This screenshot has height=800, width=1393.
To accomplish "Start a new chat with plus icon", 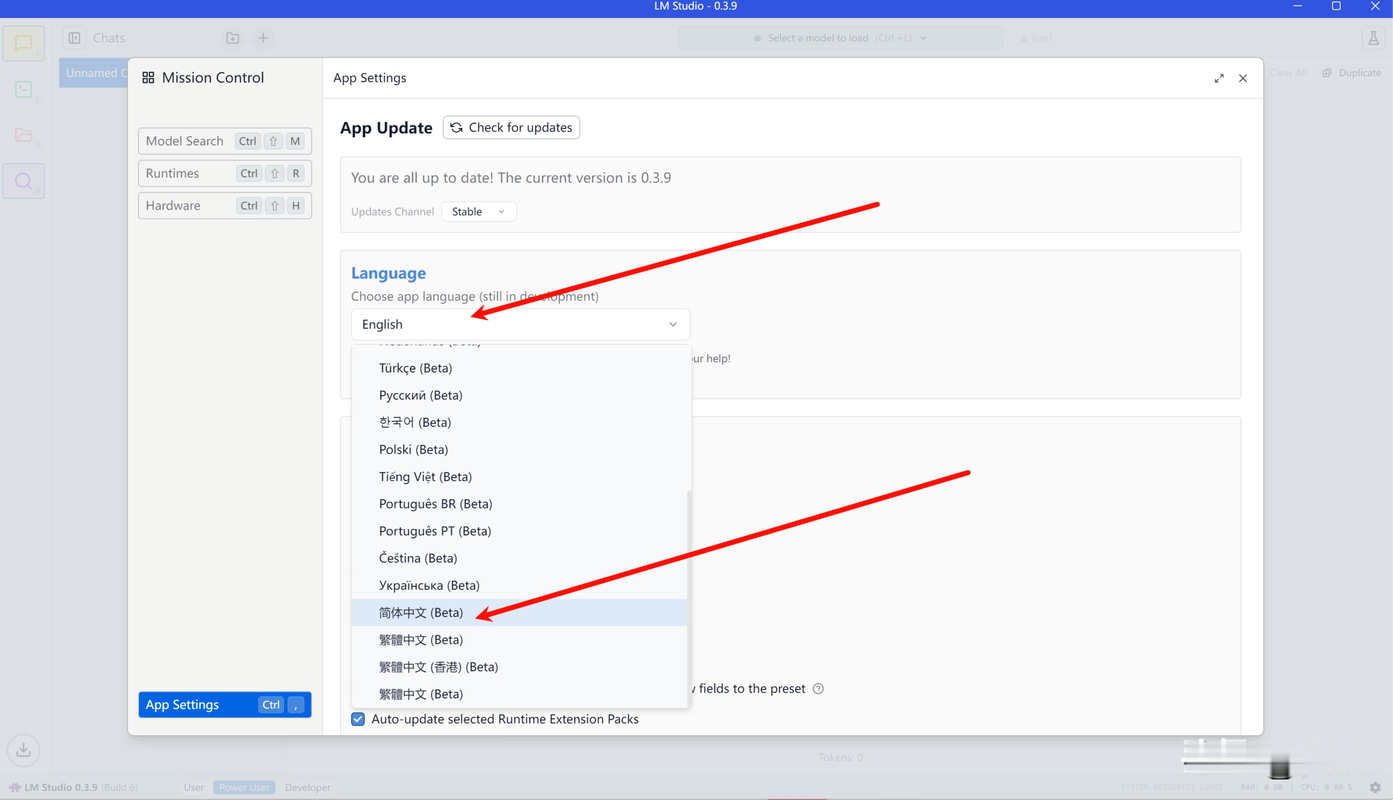I will click(263, 38).
